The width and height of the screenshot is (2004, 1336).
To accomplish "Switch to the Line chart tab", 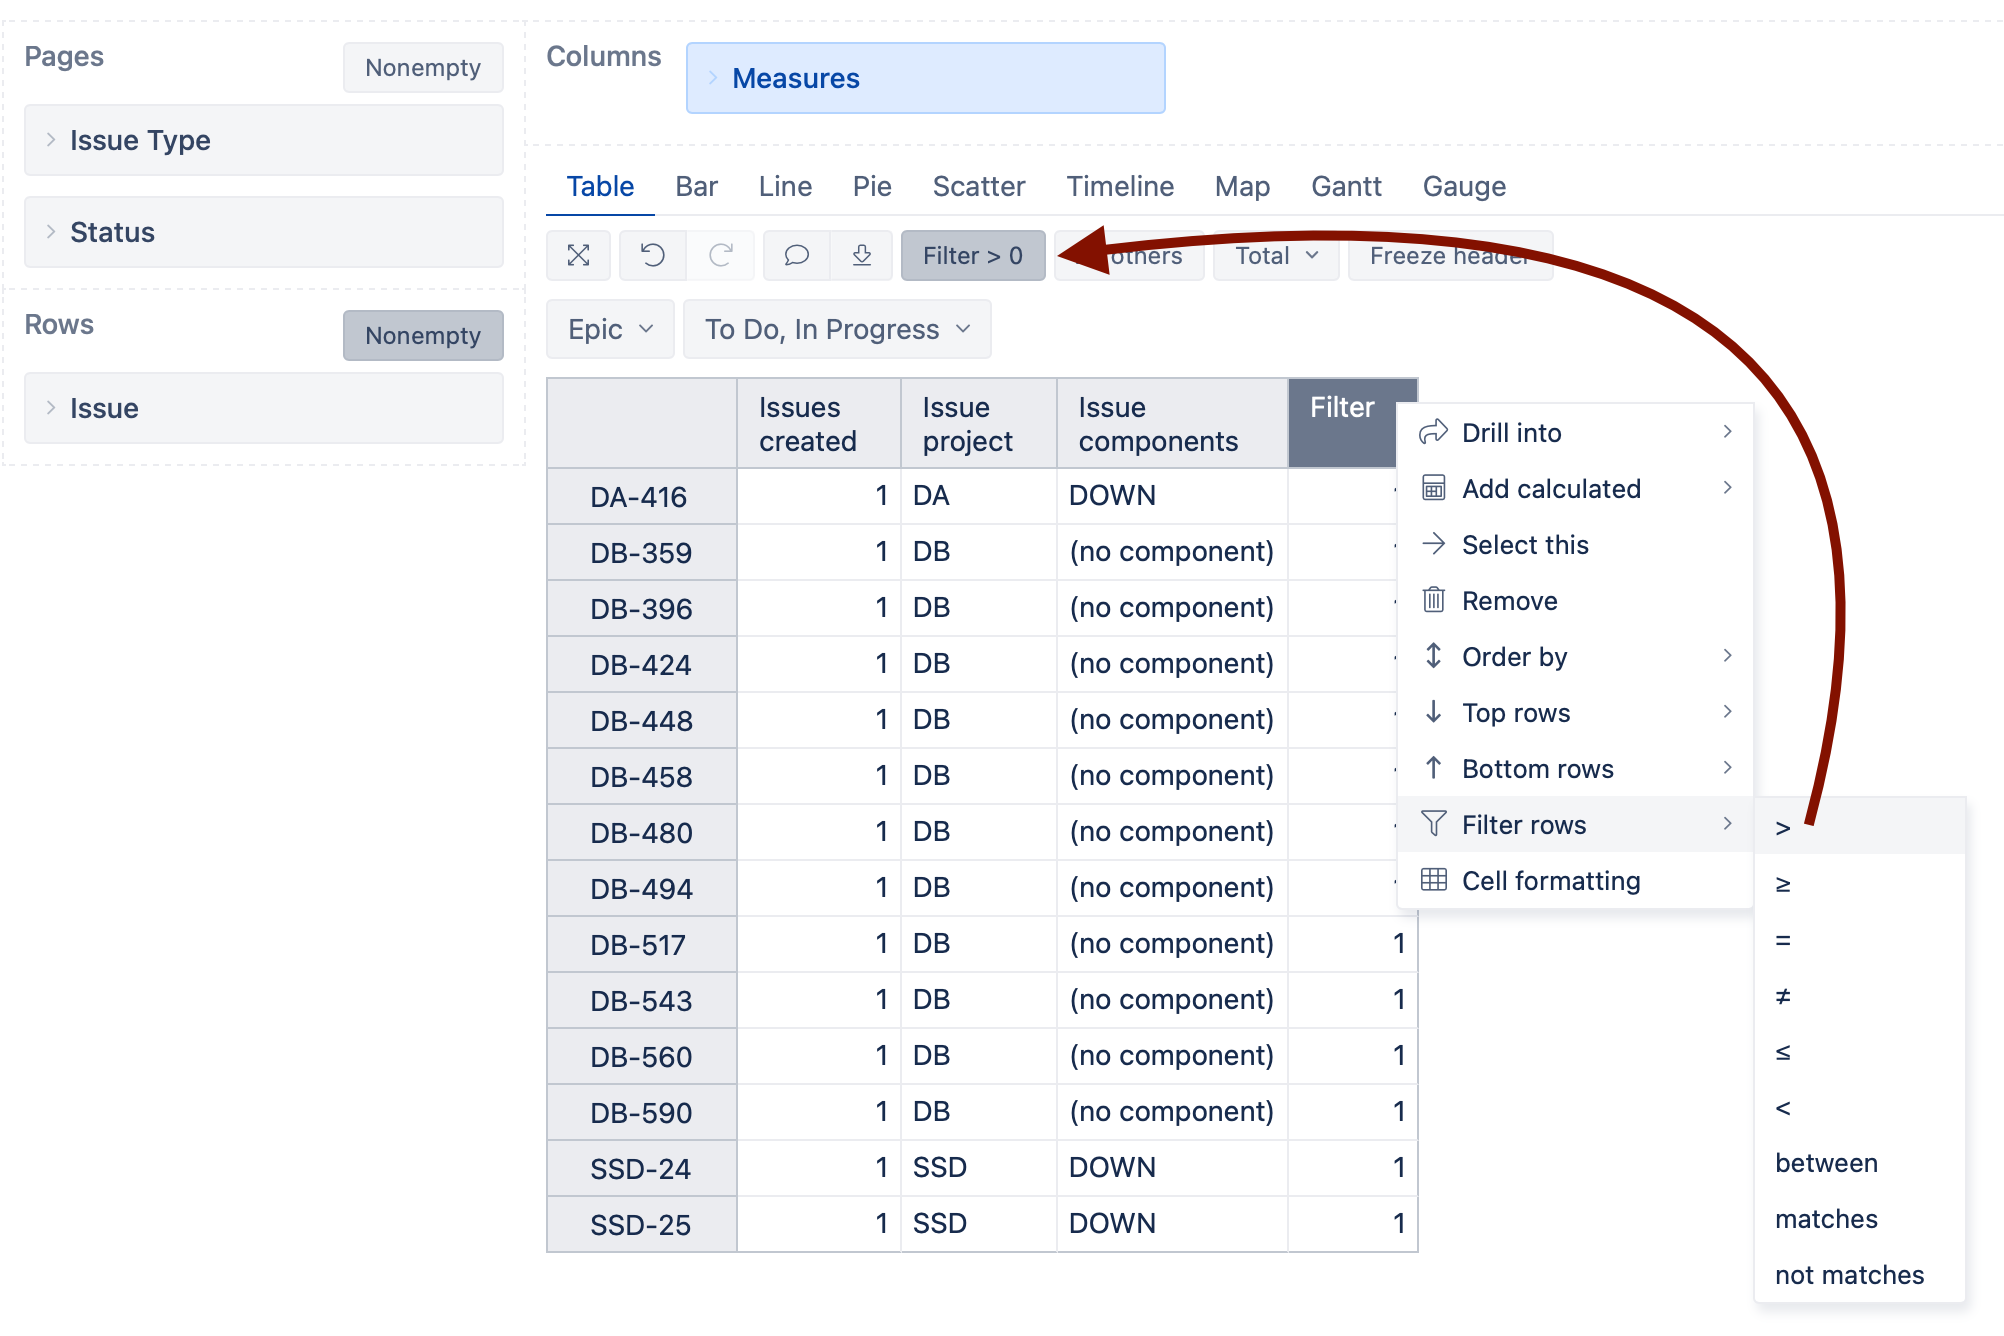I will click(785, 187).
